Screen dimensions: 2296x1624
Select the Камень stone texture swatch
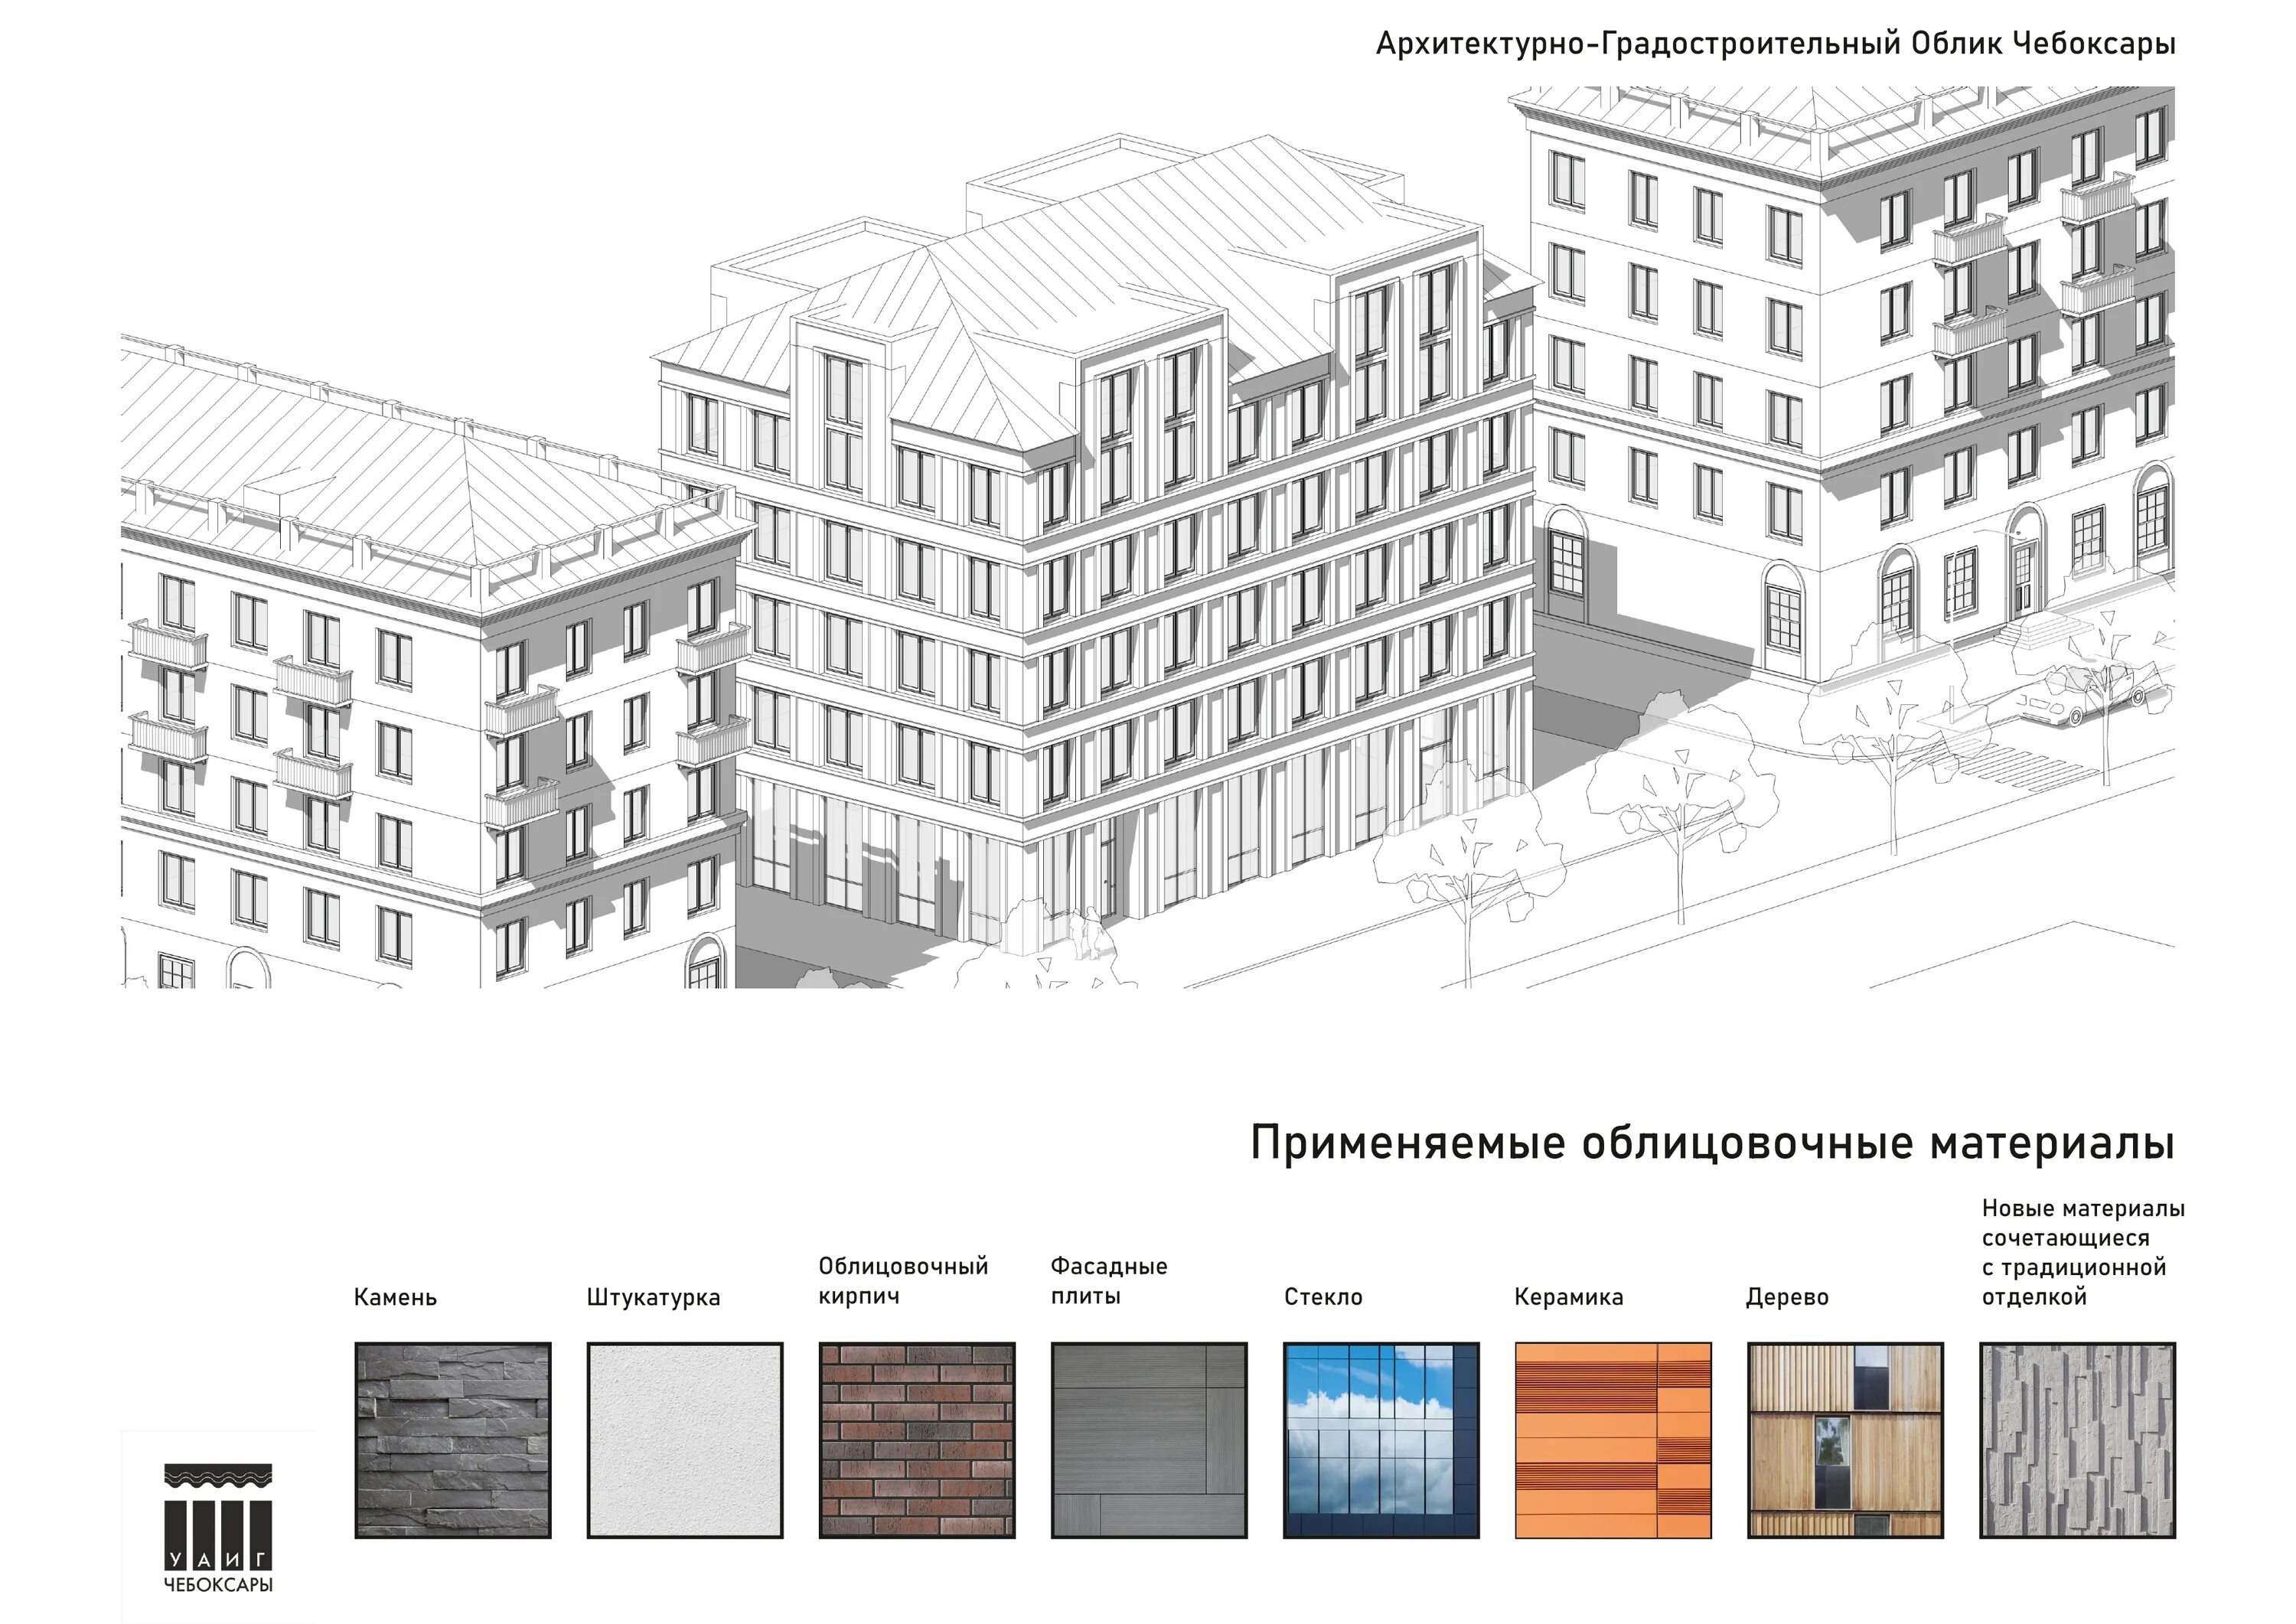pos(453,1440)
